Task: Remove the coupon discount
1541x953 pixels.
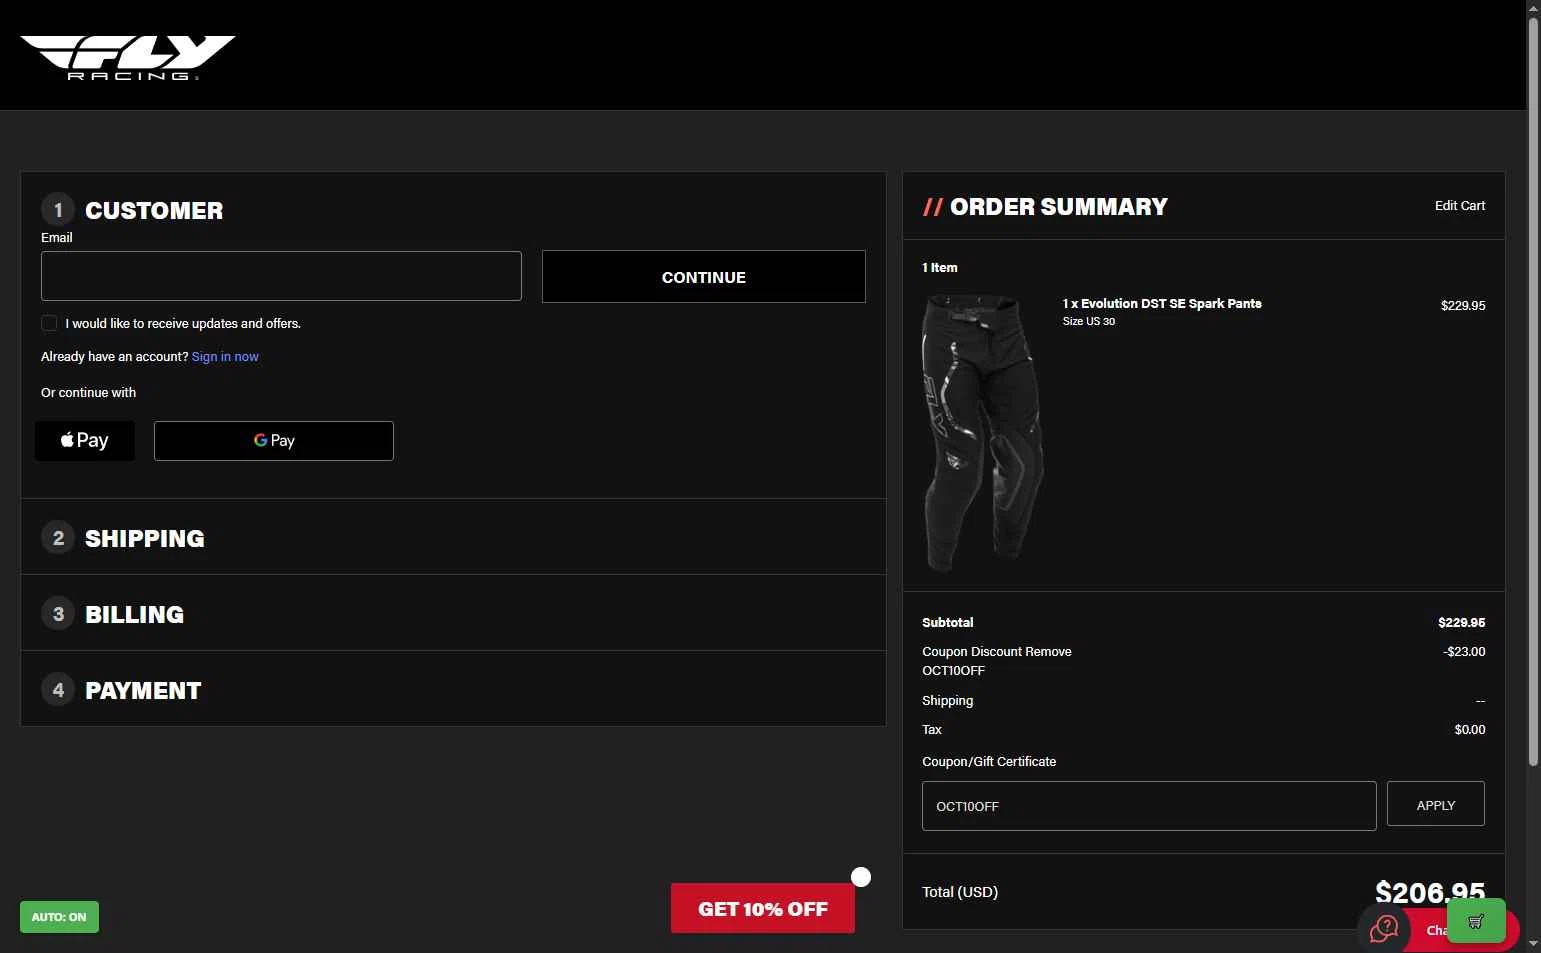Action: (1048, 652)
